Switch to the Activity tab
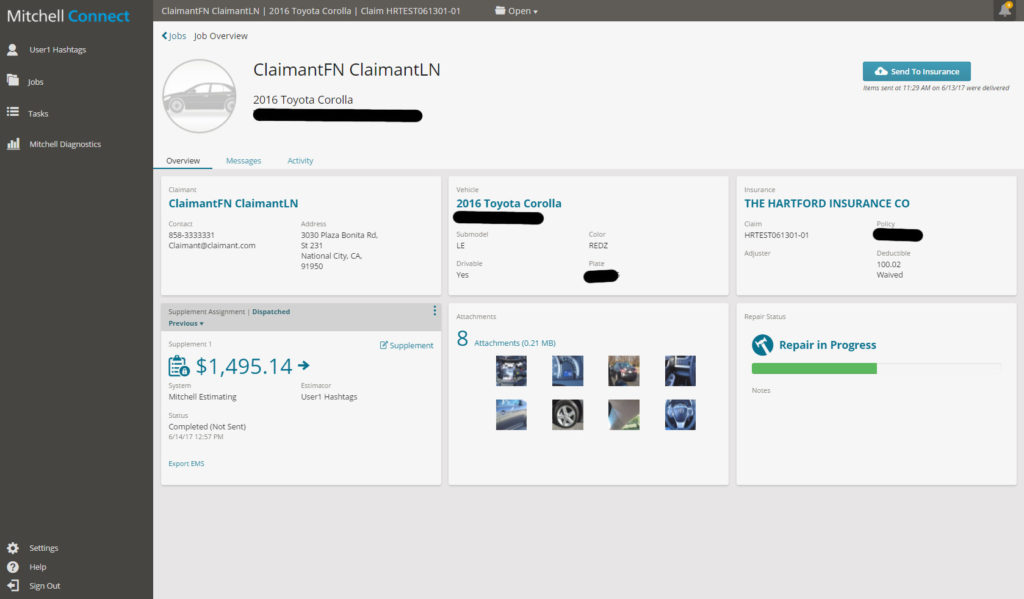Image resolution: width=1024 pixels, height=599 pixels. [300, 161]
